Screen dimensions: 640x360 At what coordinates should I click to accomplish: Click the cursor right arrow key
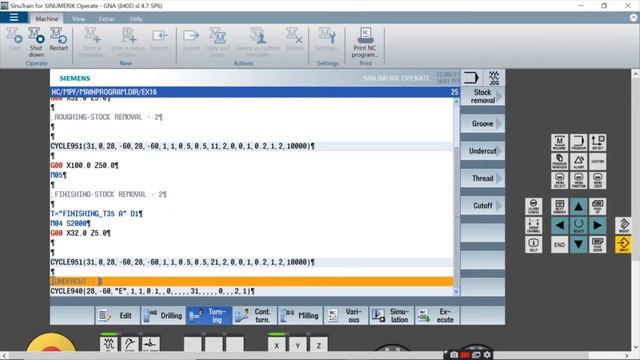pyautogui.click(x=598, y=225)
